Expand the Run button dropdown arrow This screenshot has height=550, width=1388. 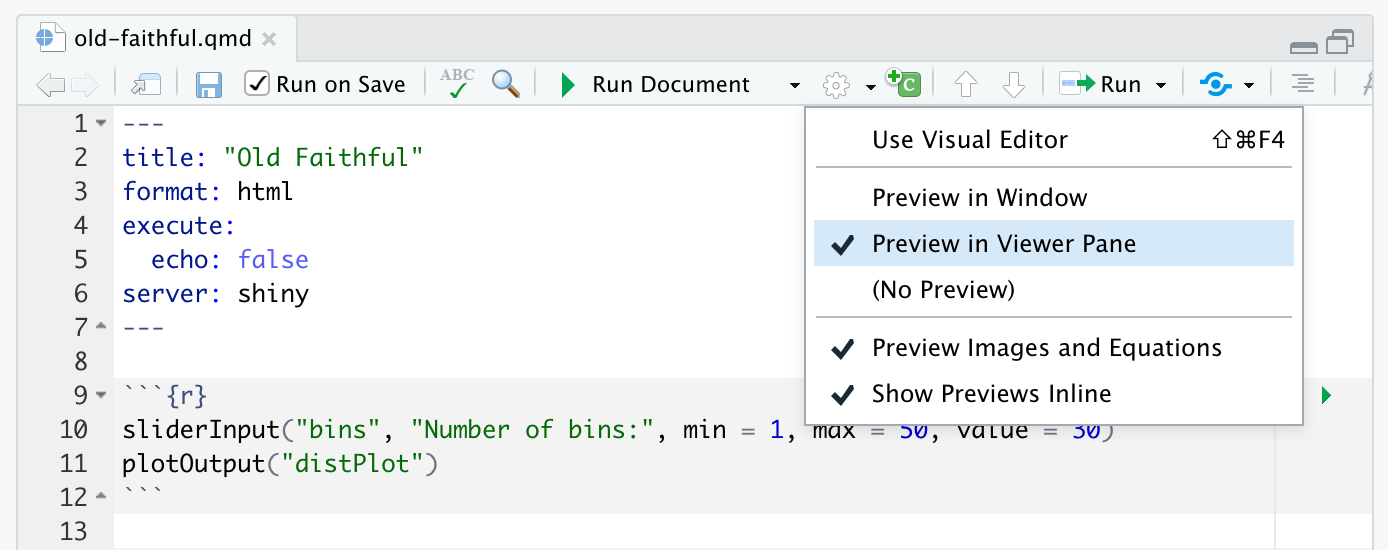coord(1161,85)
